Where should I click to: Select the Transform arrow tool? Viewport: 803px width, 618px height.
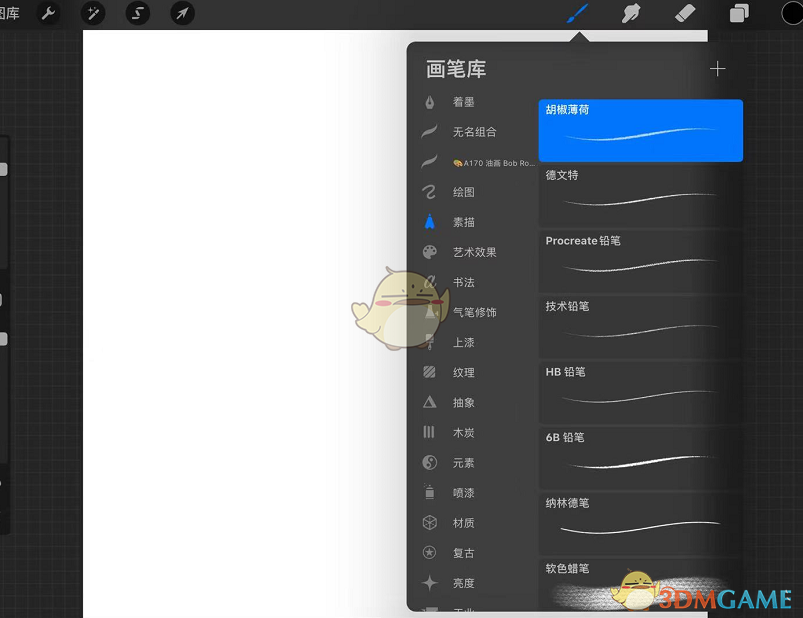coord(181,13)
